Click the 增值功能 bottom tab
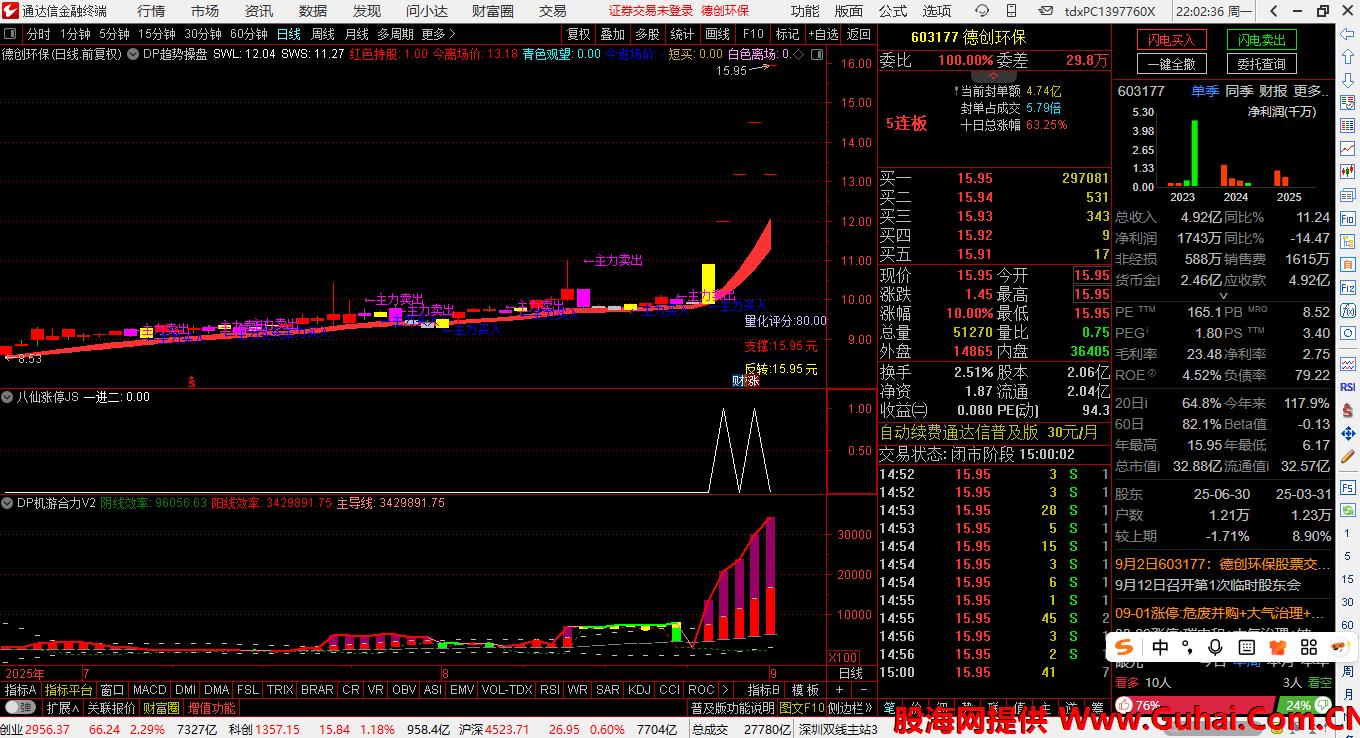 [211, 708]
